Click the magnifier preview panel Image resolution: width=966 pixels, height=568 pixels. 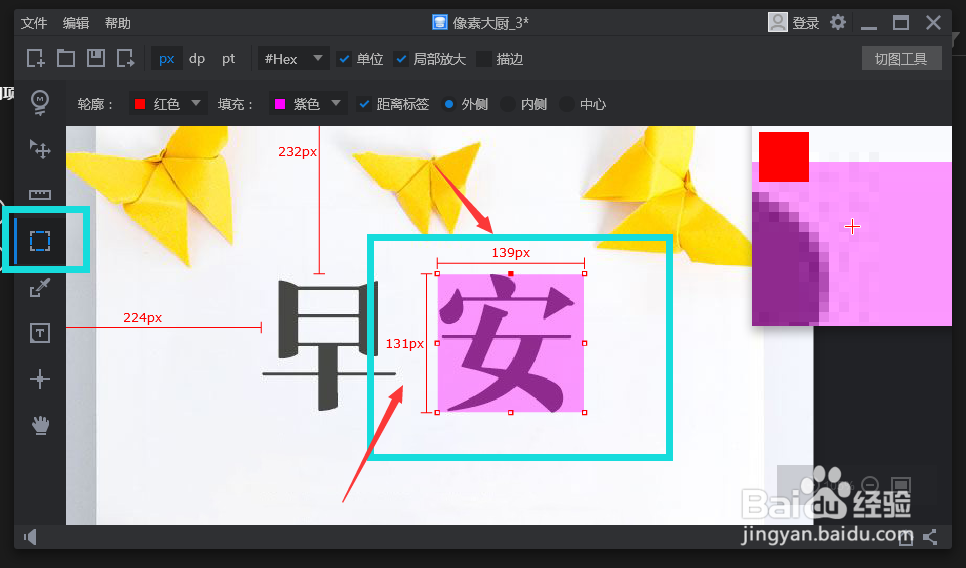pyautogui.click(x=852, y=226)
